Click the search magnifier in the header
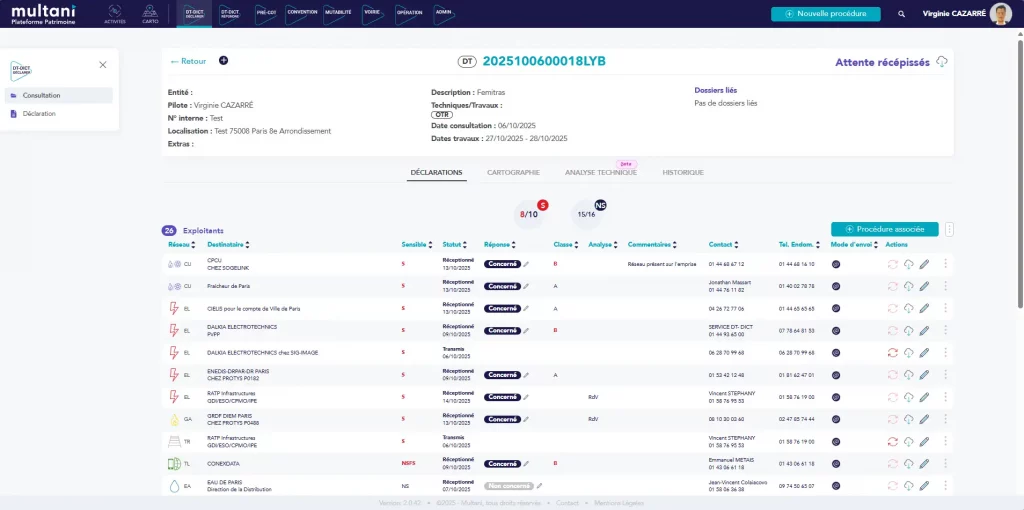This screenshot has height=510, width=1024. (902, 14)
